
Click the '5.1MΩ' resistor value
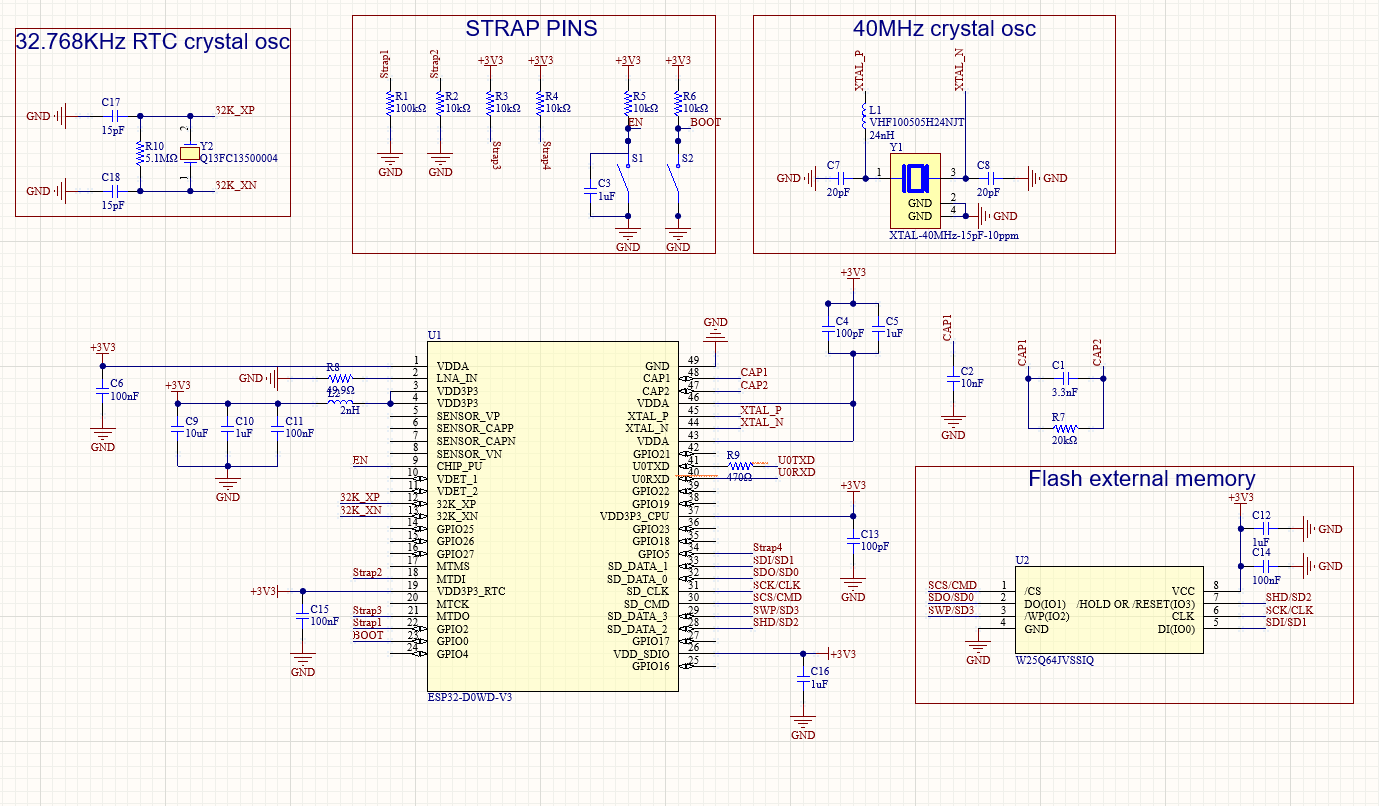pyautogui.click(x=161, y=158)
